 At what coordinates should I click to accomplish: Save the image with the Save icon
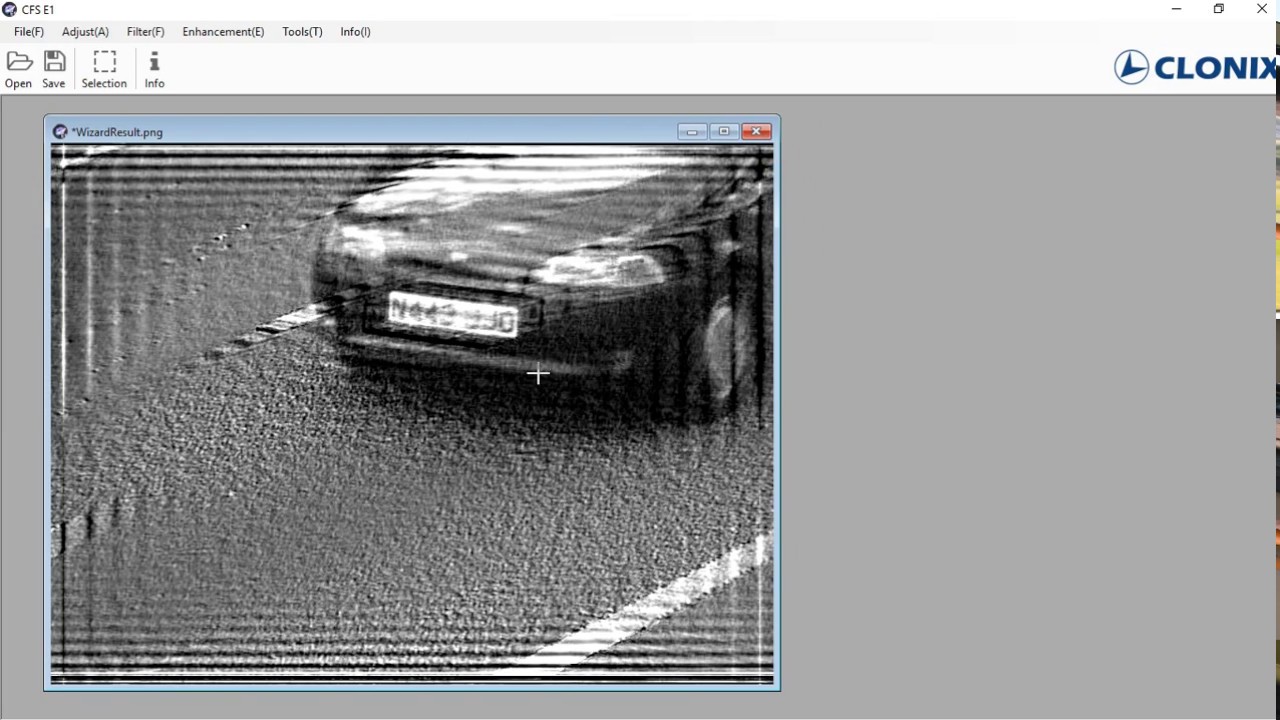pos(54,70)
